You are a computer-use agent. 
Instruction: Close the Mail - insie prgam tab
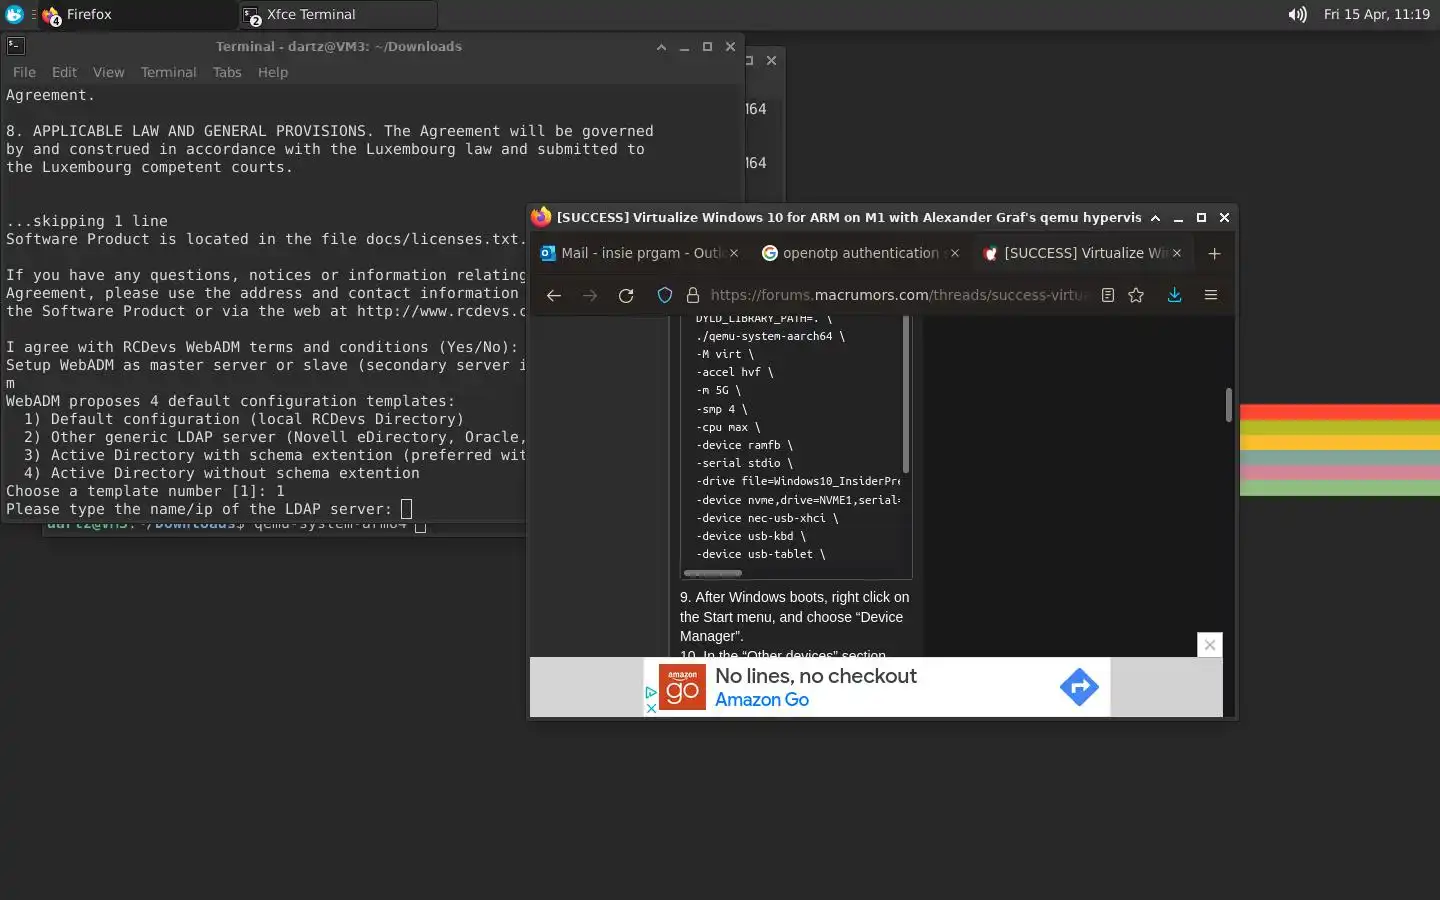tap(734, 253)
